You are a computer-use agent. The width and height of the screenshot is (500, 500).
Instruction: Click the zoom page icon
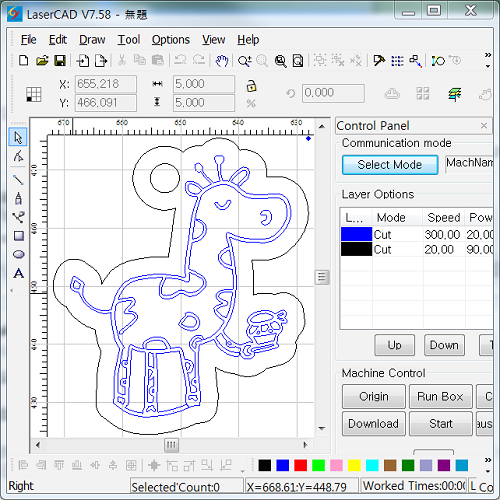(x=298, y=61)
